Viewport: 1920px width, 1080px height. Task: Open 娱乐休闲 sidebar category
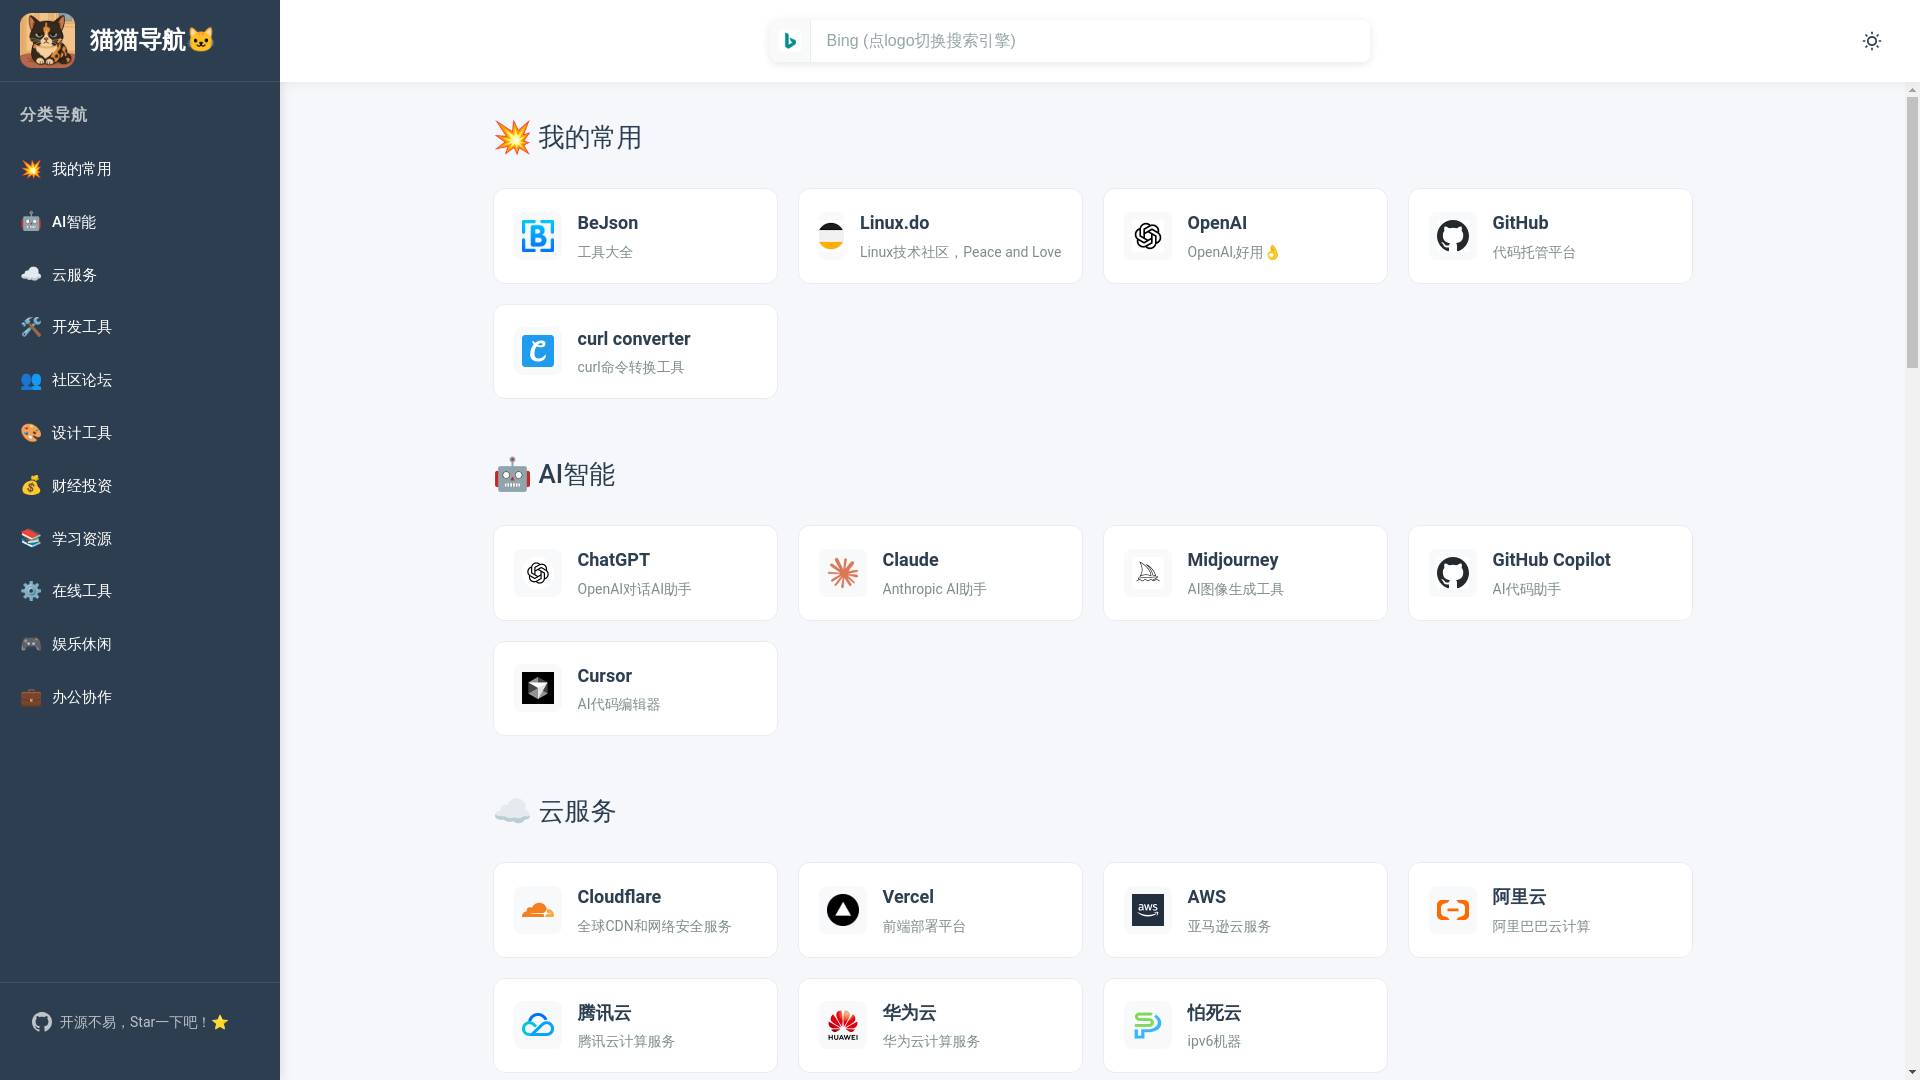[82, 644]
